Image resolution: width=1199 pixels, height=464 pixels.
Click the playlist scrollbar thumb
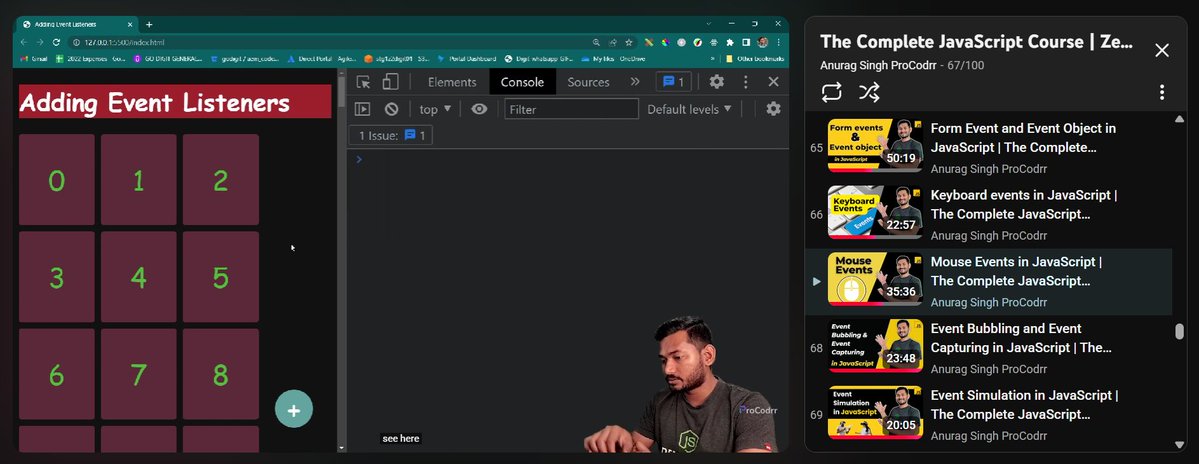coord(1179,331)
